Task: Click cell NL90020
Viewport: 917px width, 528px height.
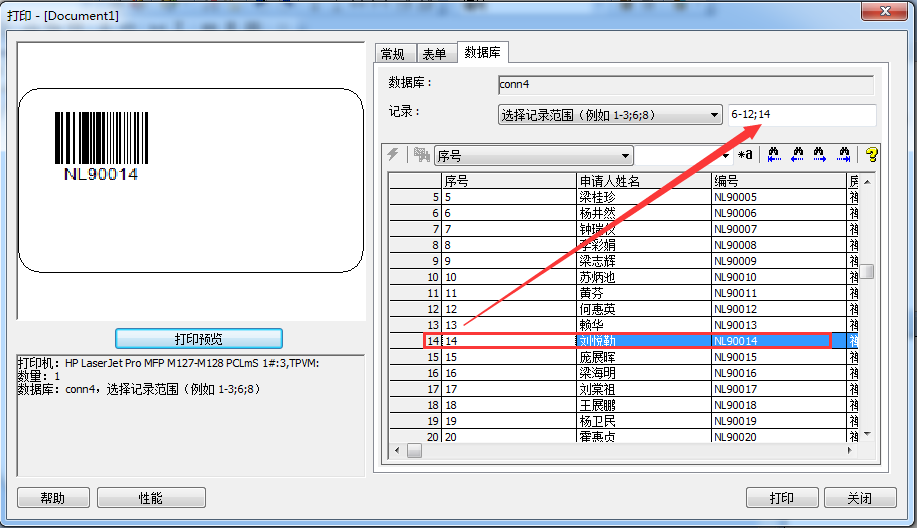Action: (778, 436)
